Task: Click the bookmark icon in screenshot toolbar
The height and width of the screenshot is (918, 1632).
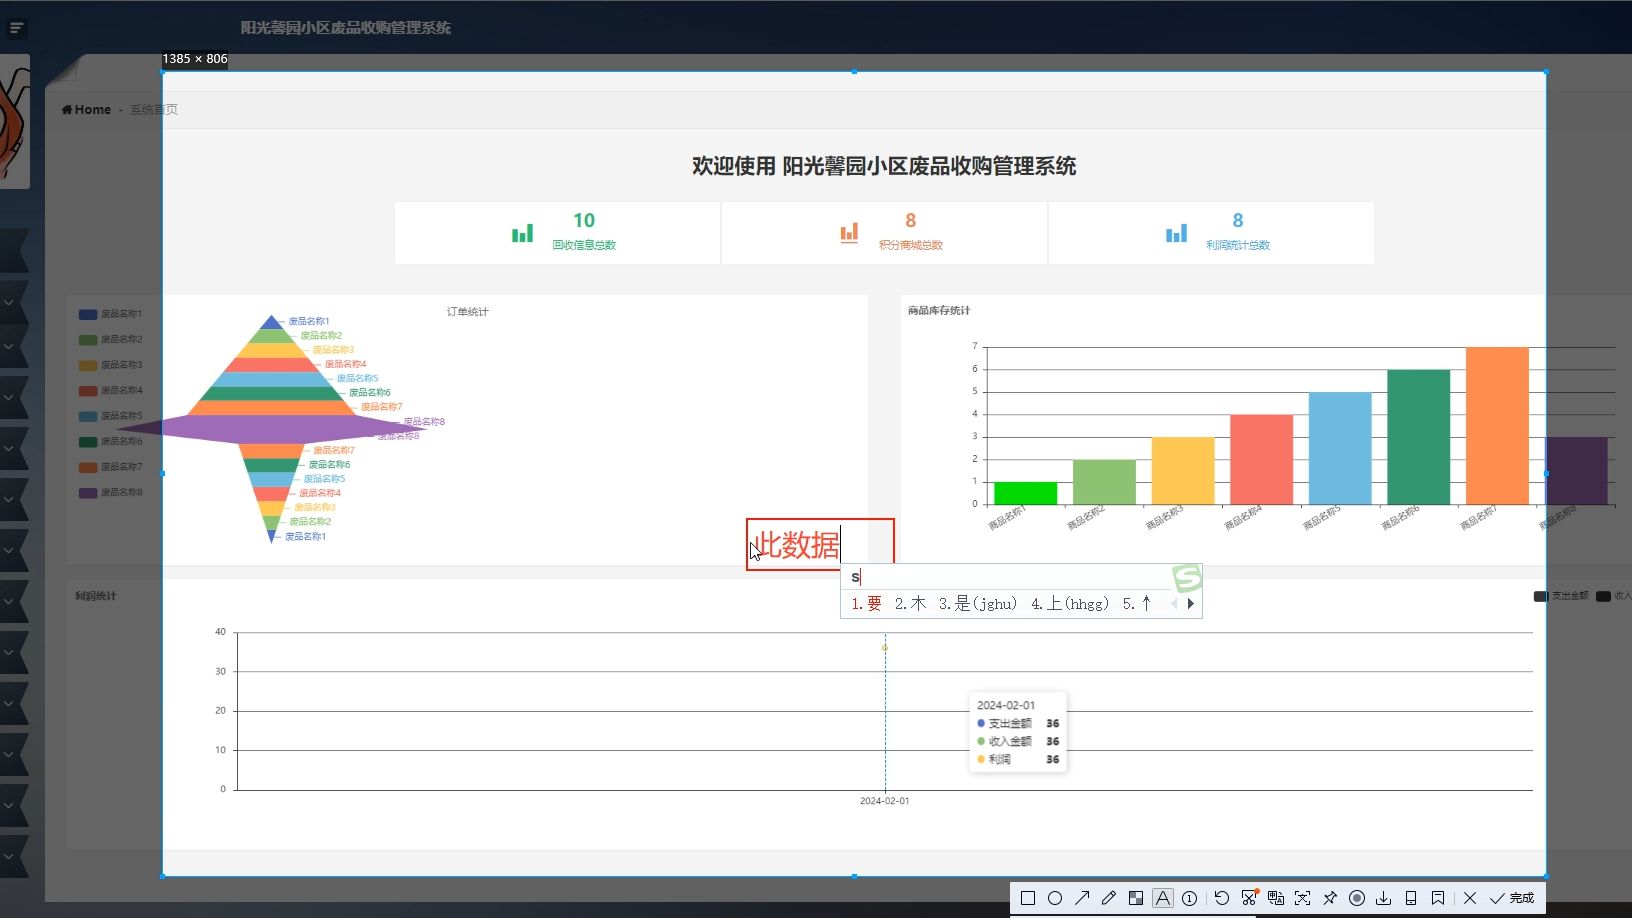Action: coord(1438,898)
